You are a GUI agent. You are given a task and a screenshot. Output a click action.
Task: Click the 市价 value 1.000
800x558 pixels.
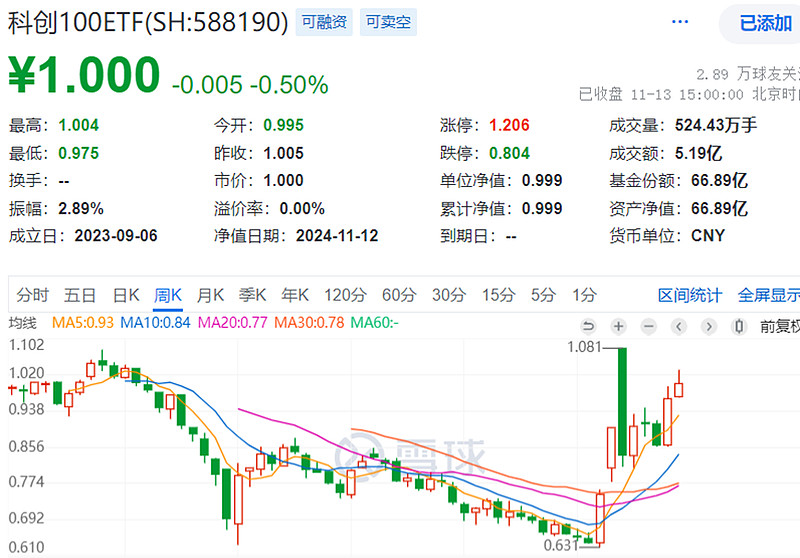click(x=284, y=180)
